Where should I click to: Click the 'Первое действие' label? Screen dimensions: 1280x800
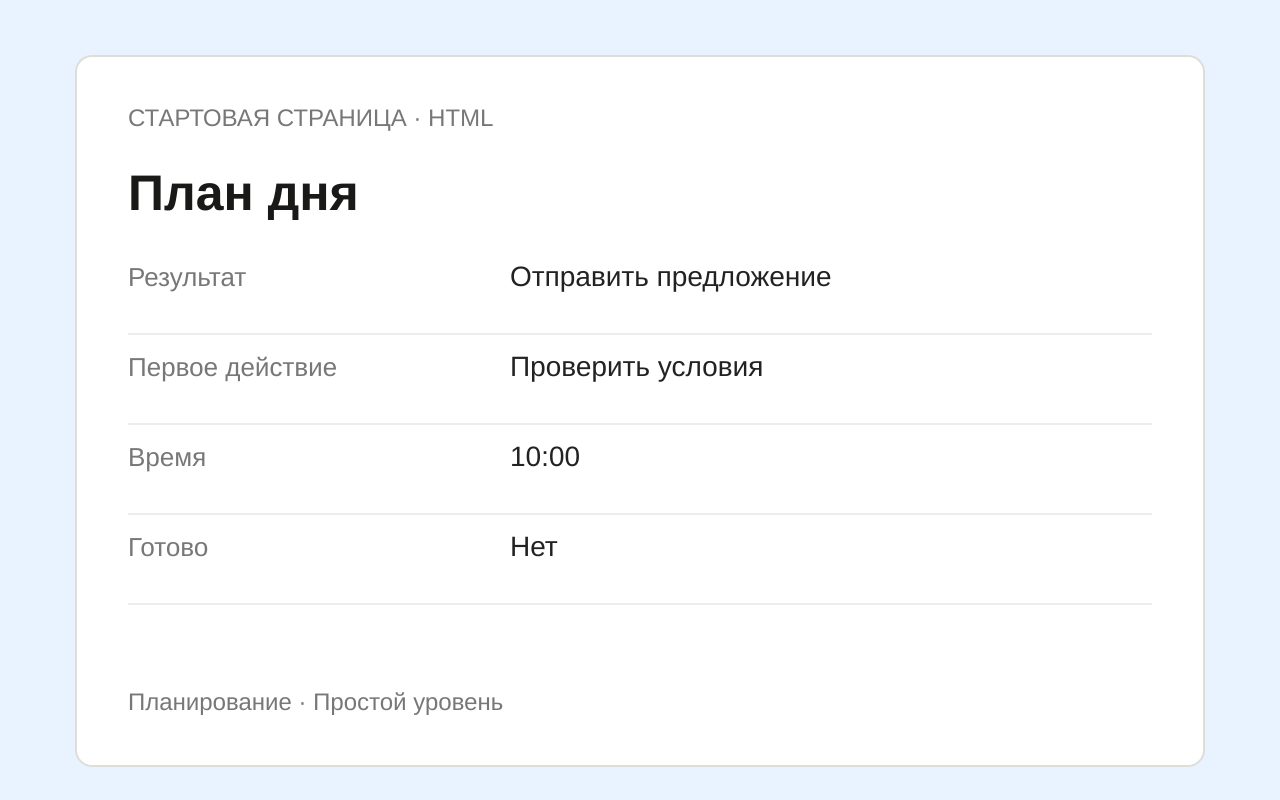click(x=232, y=368)
